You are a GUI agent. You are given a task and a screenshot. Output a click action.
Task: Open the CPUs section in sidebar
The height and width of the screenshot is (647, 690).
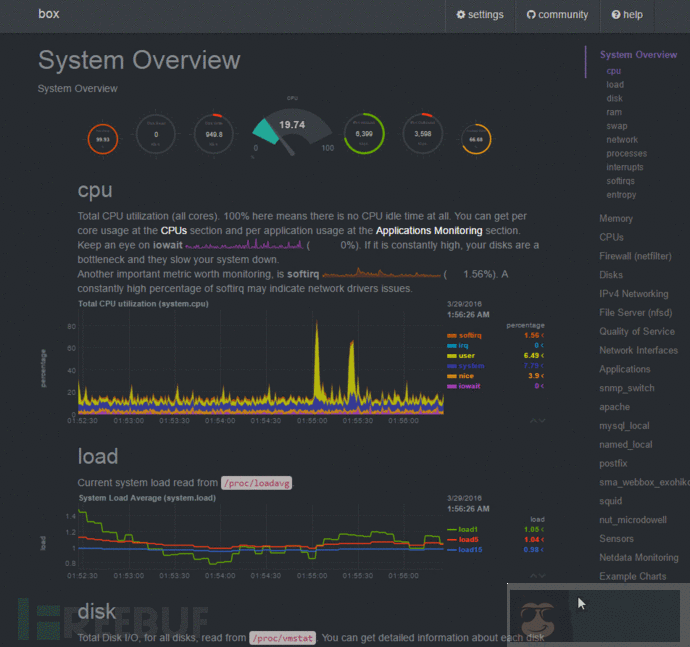[611, 237]
